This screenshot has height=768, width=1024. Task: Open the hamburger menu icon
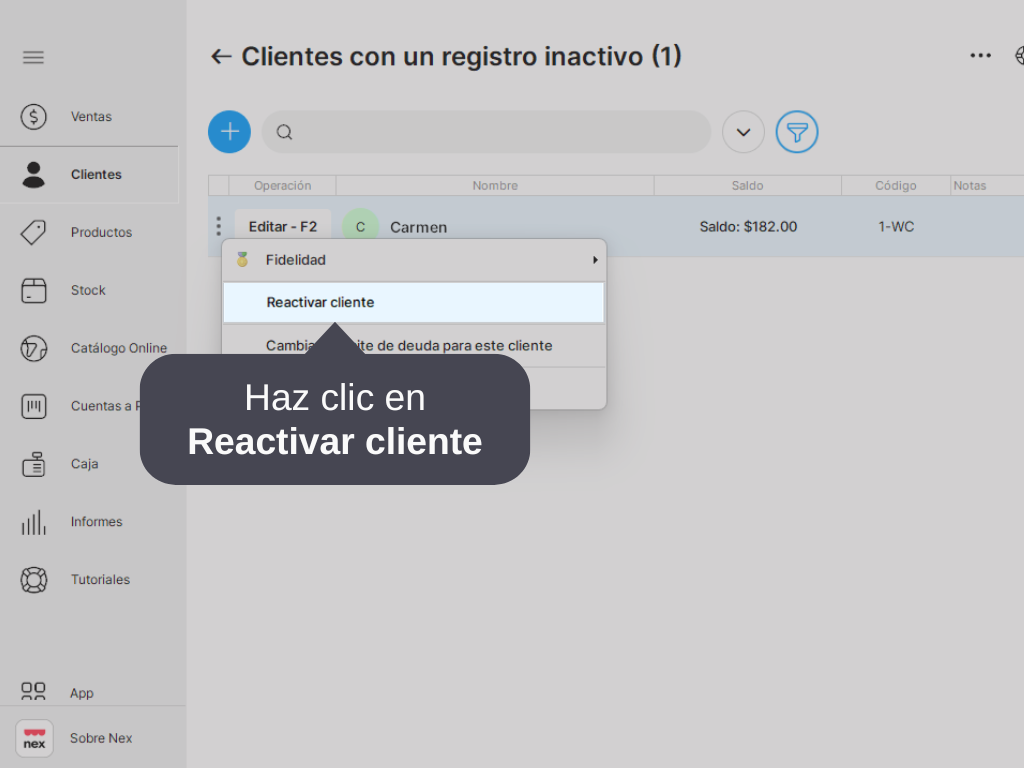(x=33, y=57)
